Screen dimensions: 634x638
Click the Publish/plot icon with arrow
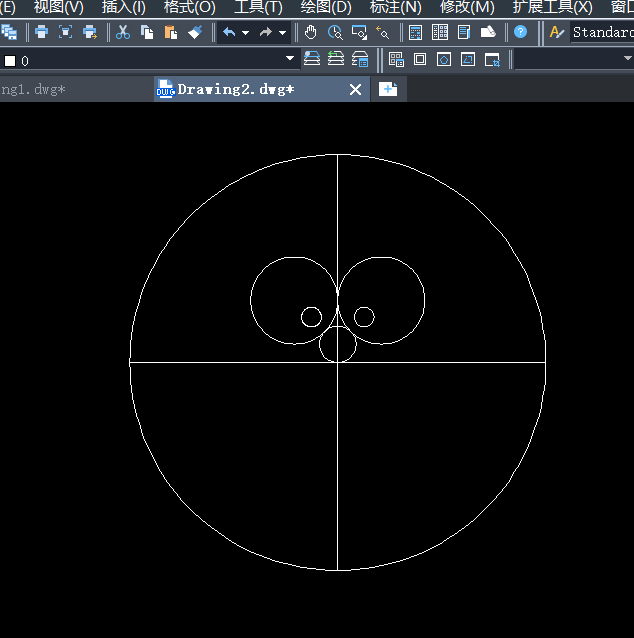click(x=90, y=32)
